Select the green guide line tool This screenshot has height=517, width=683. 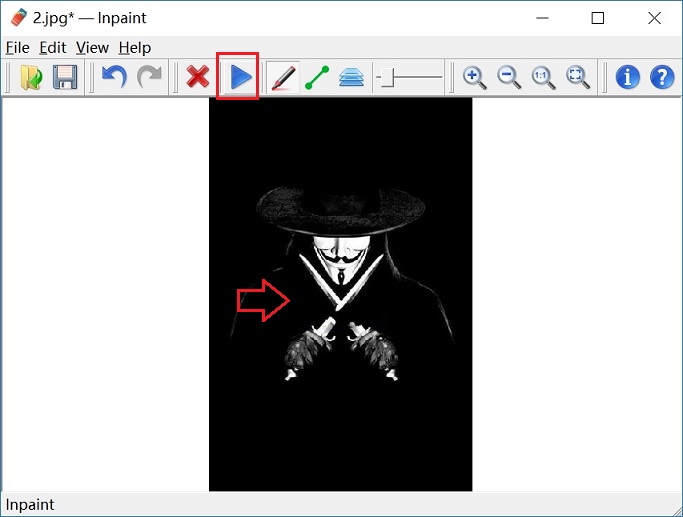click(317, 77)
